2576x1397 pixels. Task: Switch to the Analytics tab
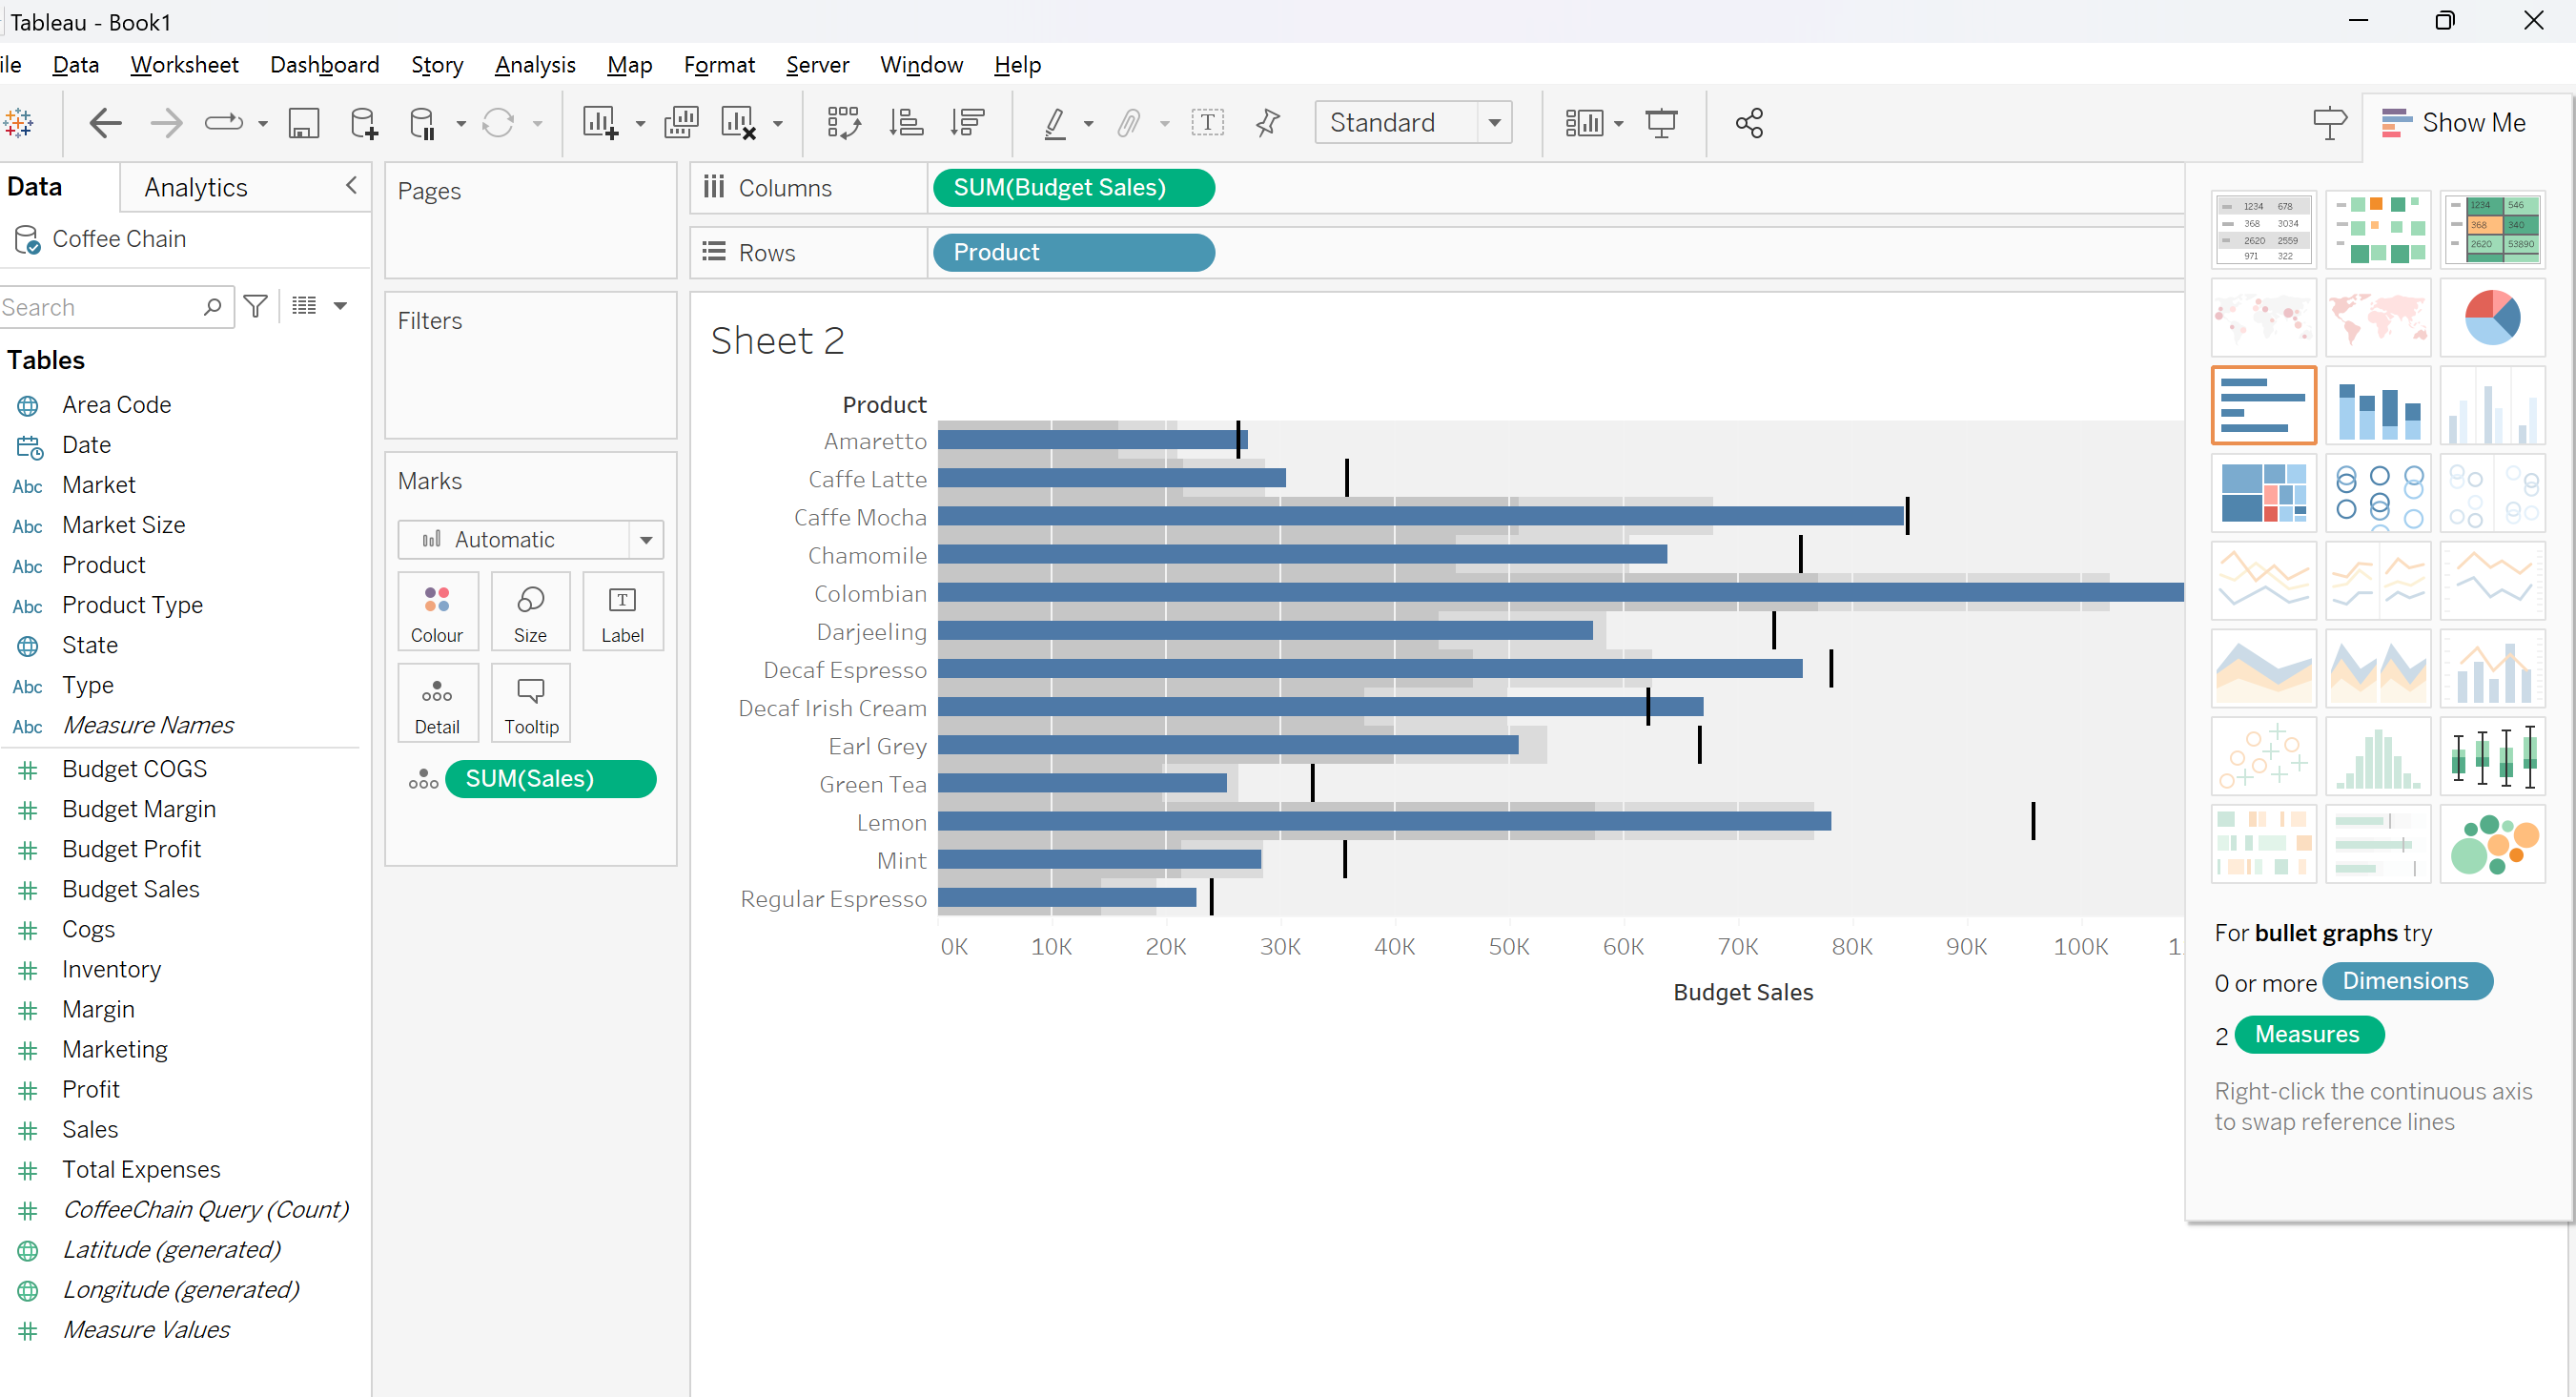196,187
